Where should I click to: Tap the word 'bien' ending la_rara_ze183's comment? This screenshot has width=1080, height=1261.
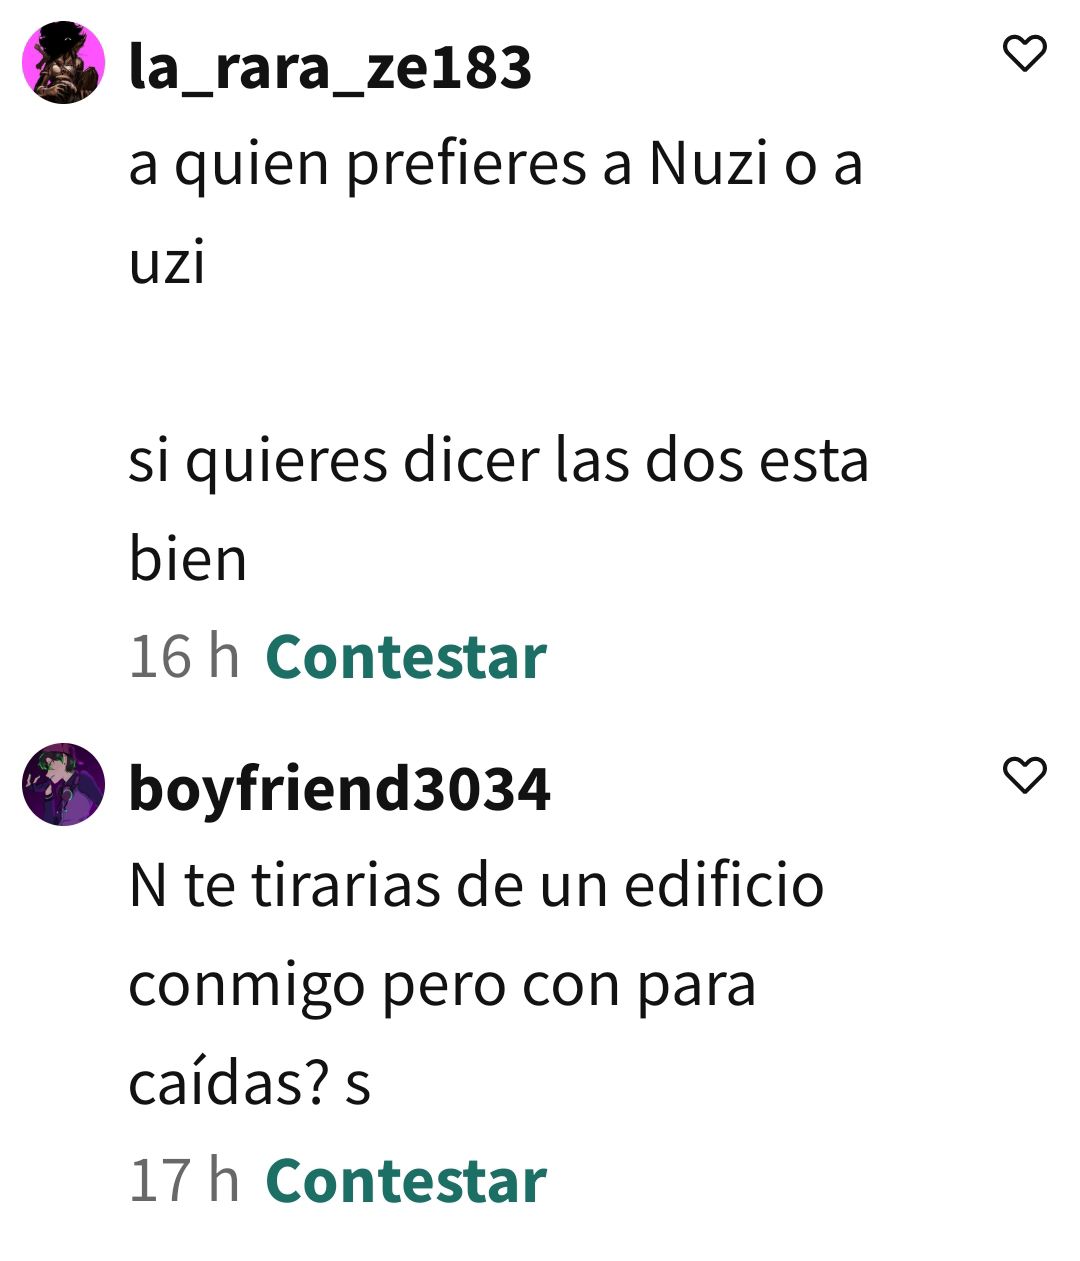(188, 558)
